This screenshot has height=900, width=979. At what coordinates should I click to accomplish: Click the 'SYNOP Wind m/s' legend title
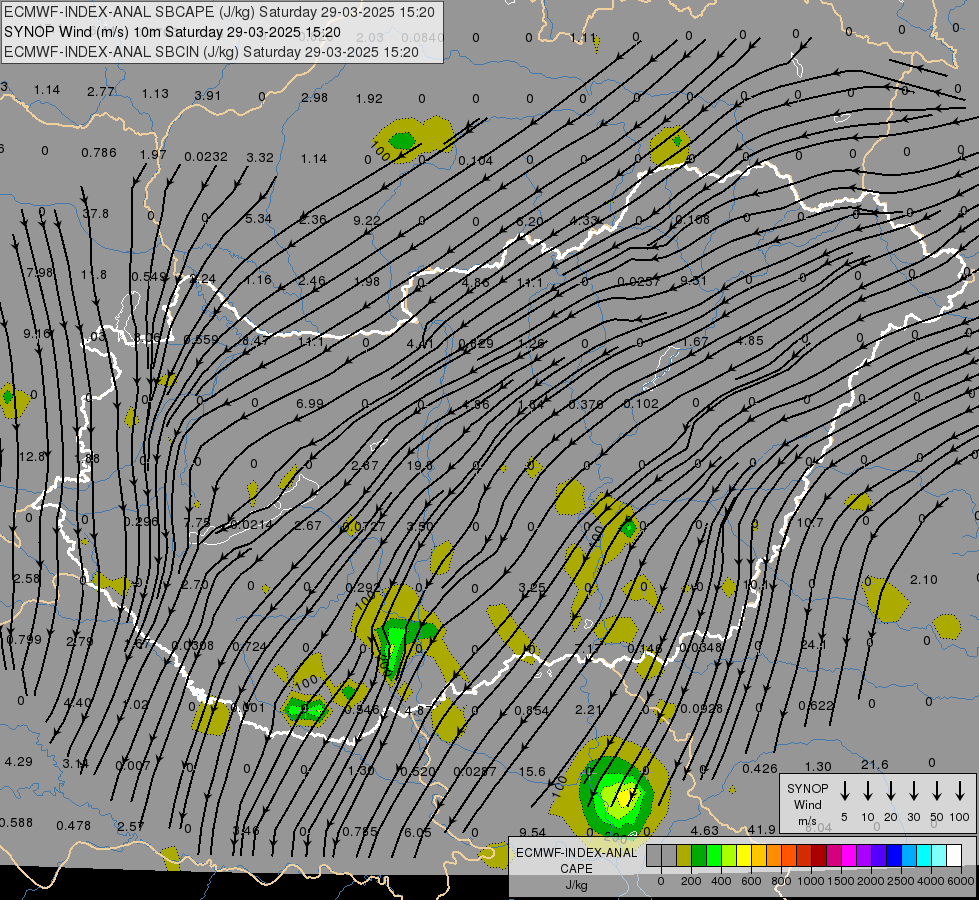tap(807, 804)
